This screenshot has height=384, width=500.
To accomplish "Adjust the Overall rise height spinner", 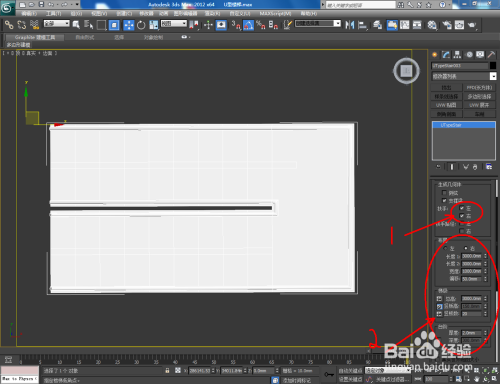I will (485, 298).
